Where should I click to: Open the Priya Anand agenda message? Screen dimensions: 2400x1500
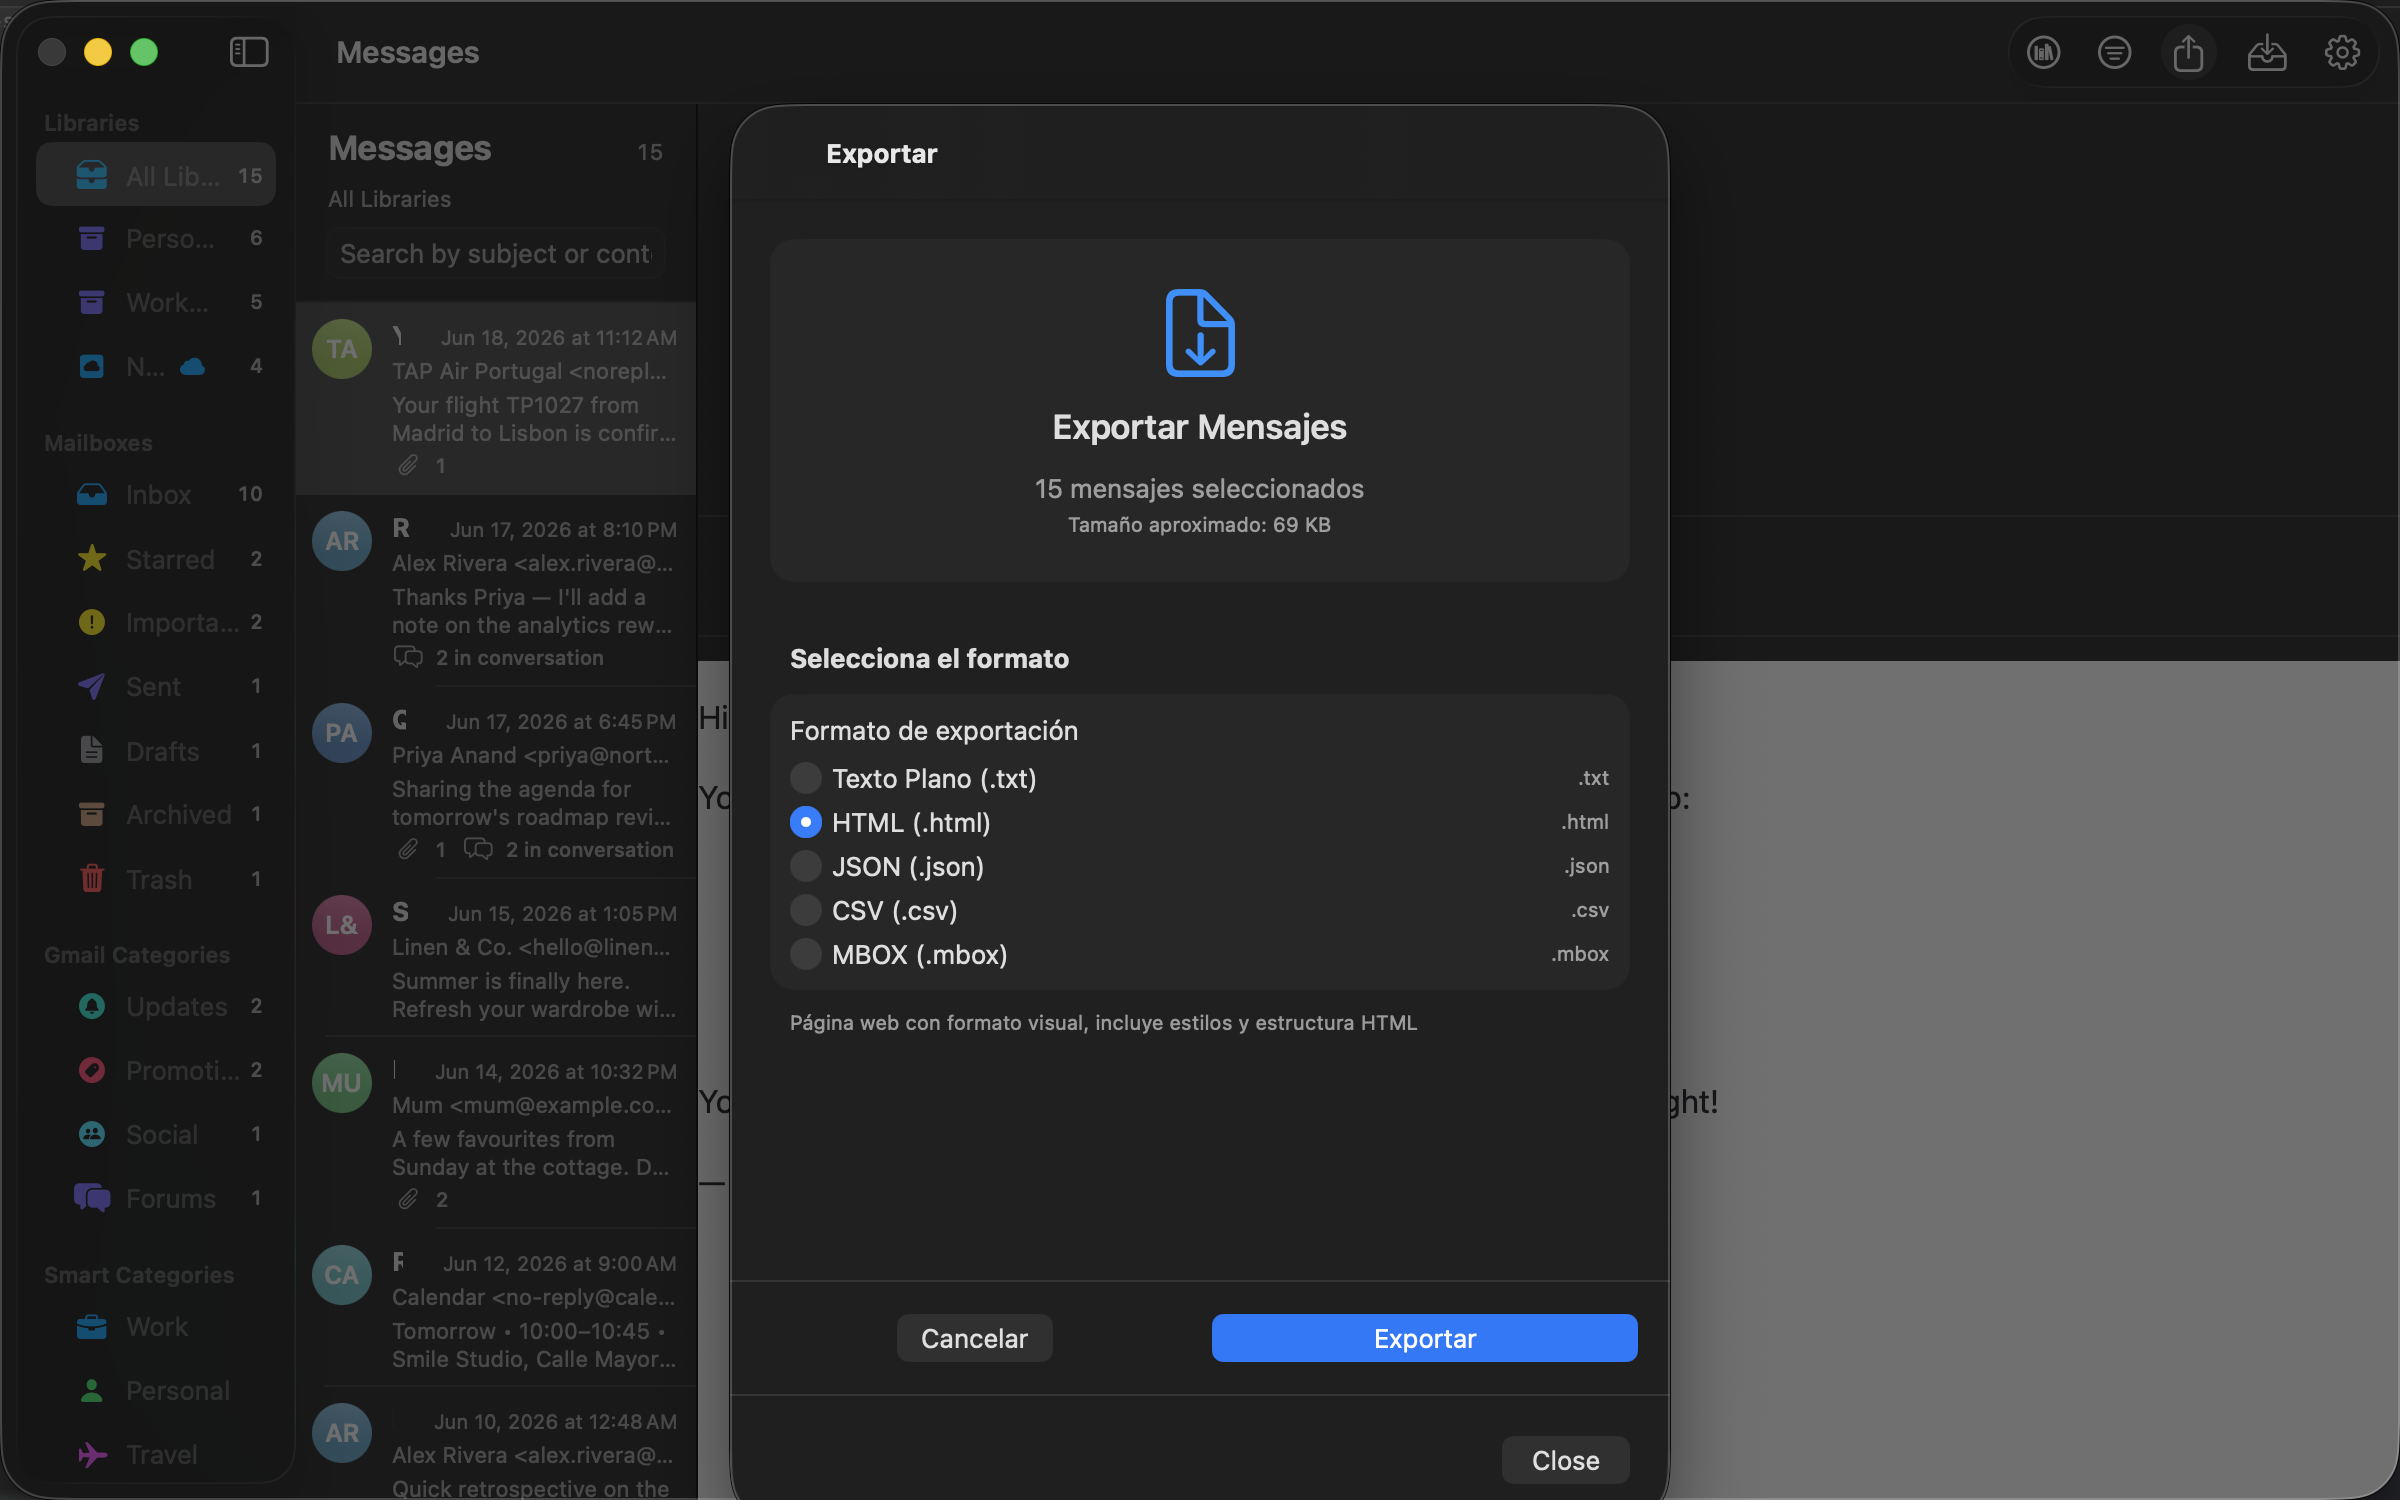pos(496,783)
